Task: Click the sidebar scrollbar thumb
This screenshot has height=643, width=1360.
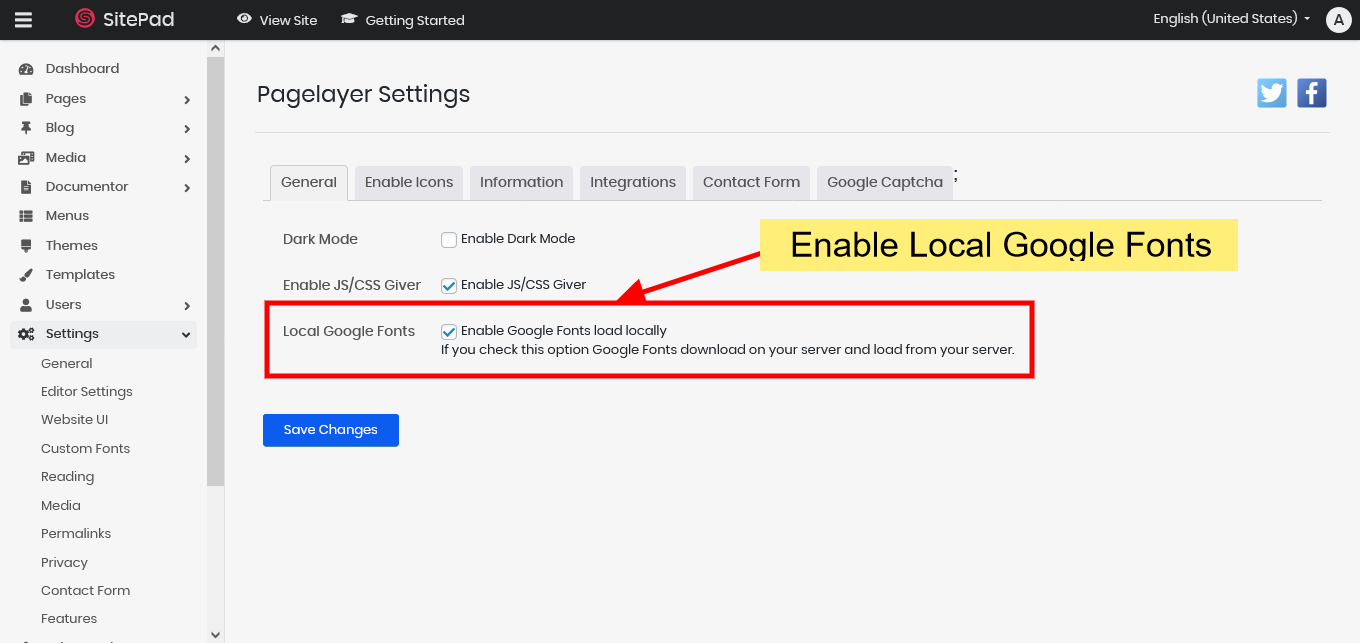Action: coord(216,271)
